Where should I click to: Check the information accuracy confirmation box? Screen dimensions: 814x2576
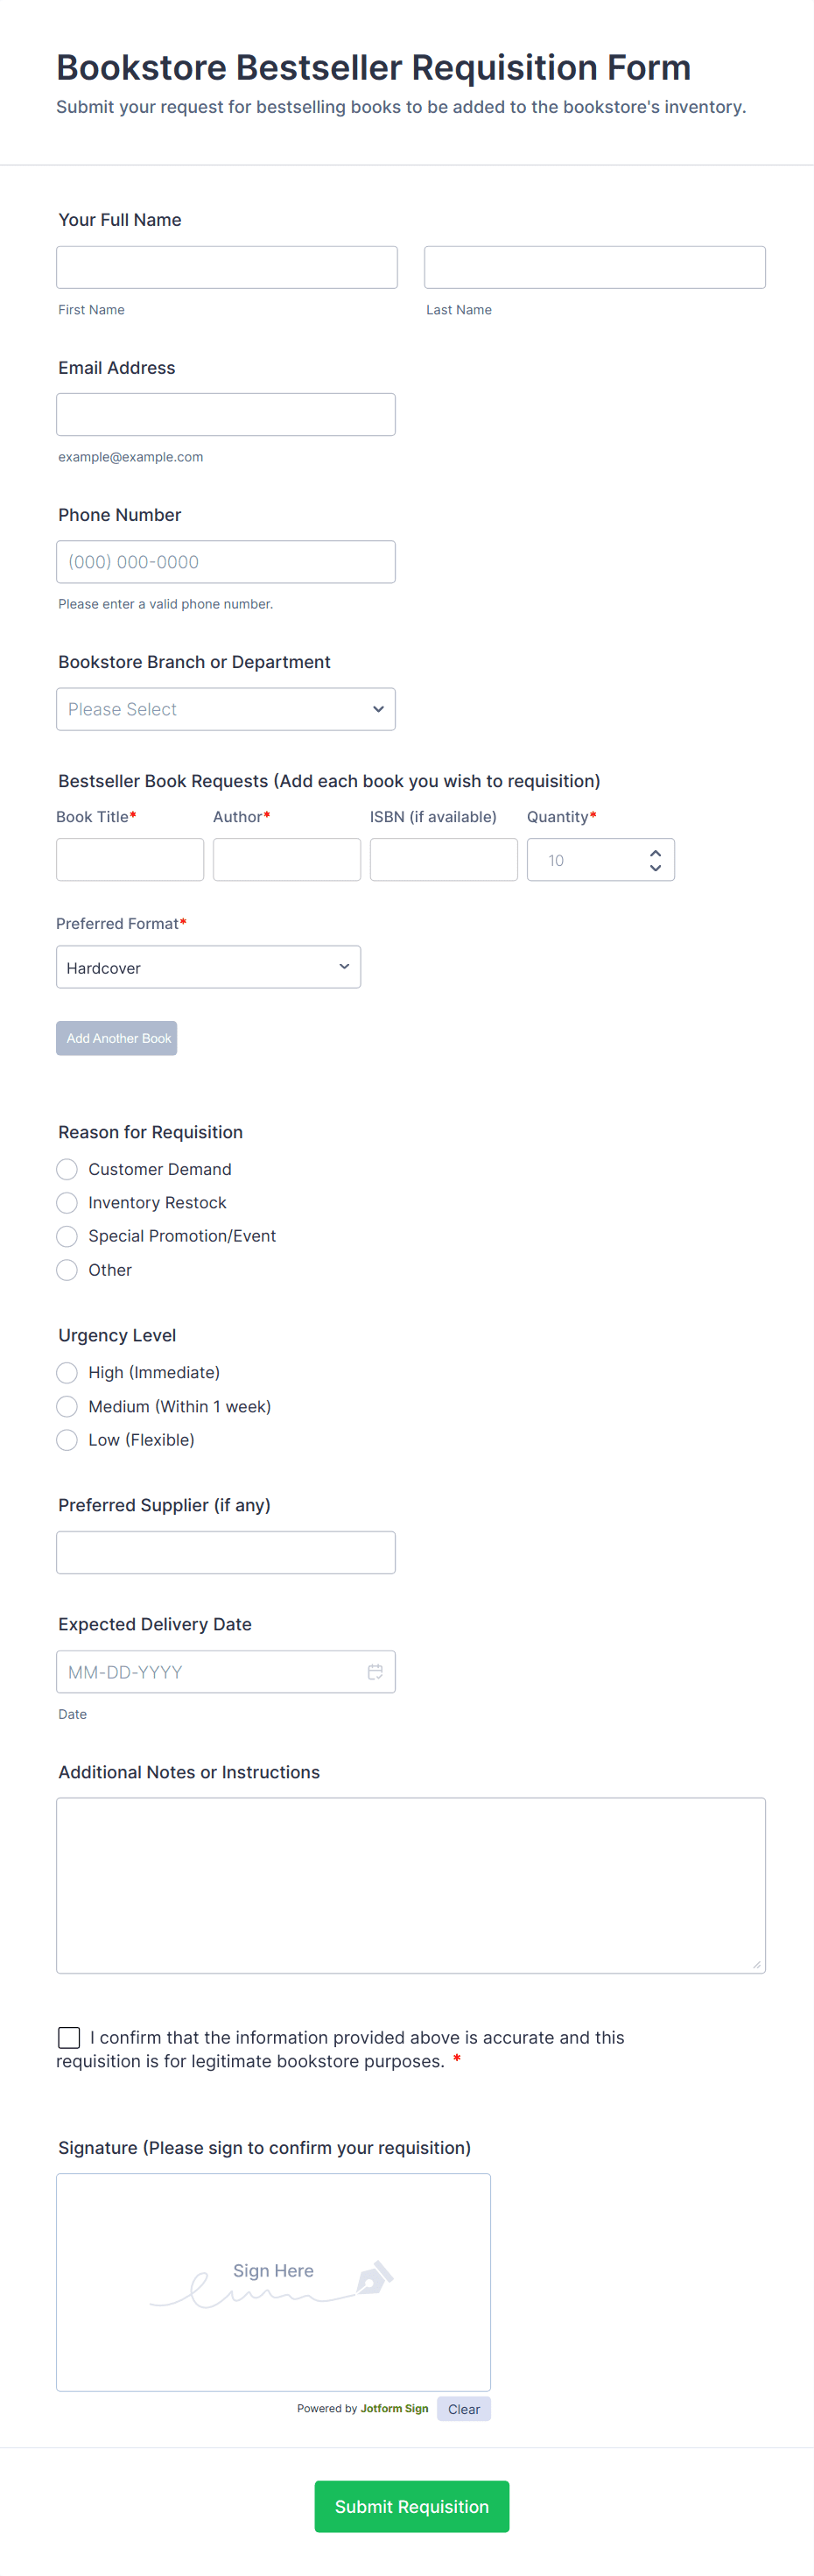(68, 2037)
